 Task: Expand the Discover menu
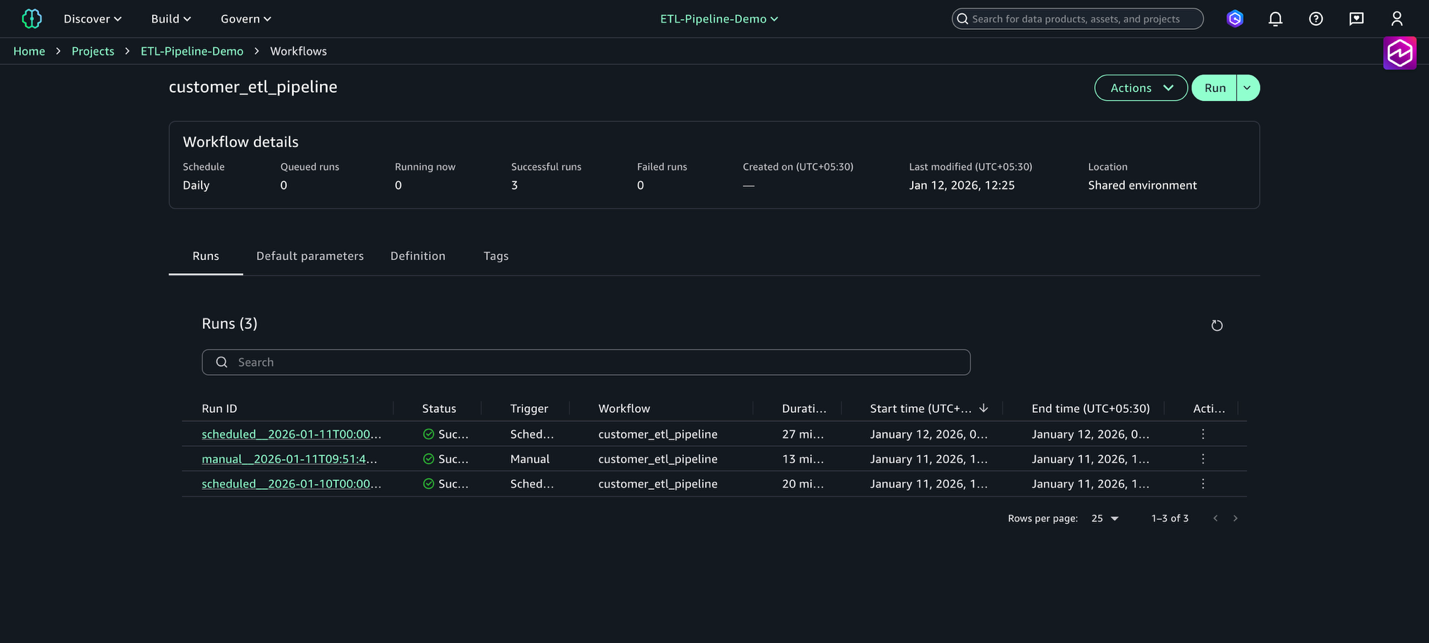tap(92, 19)
